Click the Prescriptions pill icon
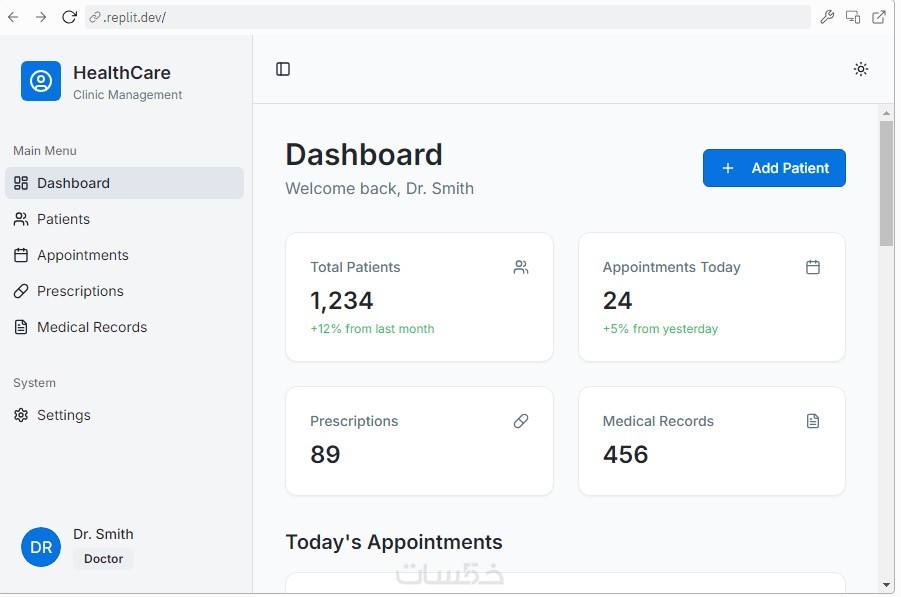Image resolution: width=901 pixels, height=597 pixels. tap(521, 421)
